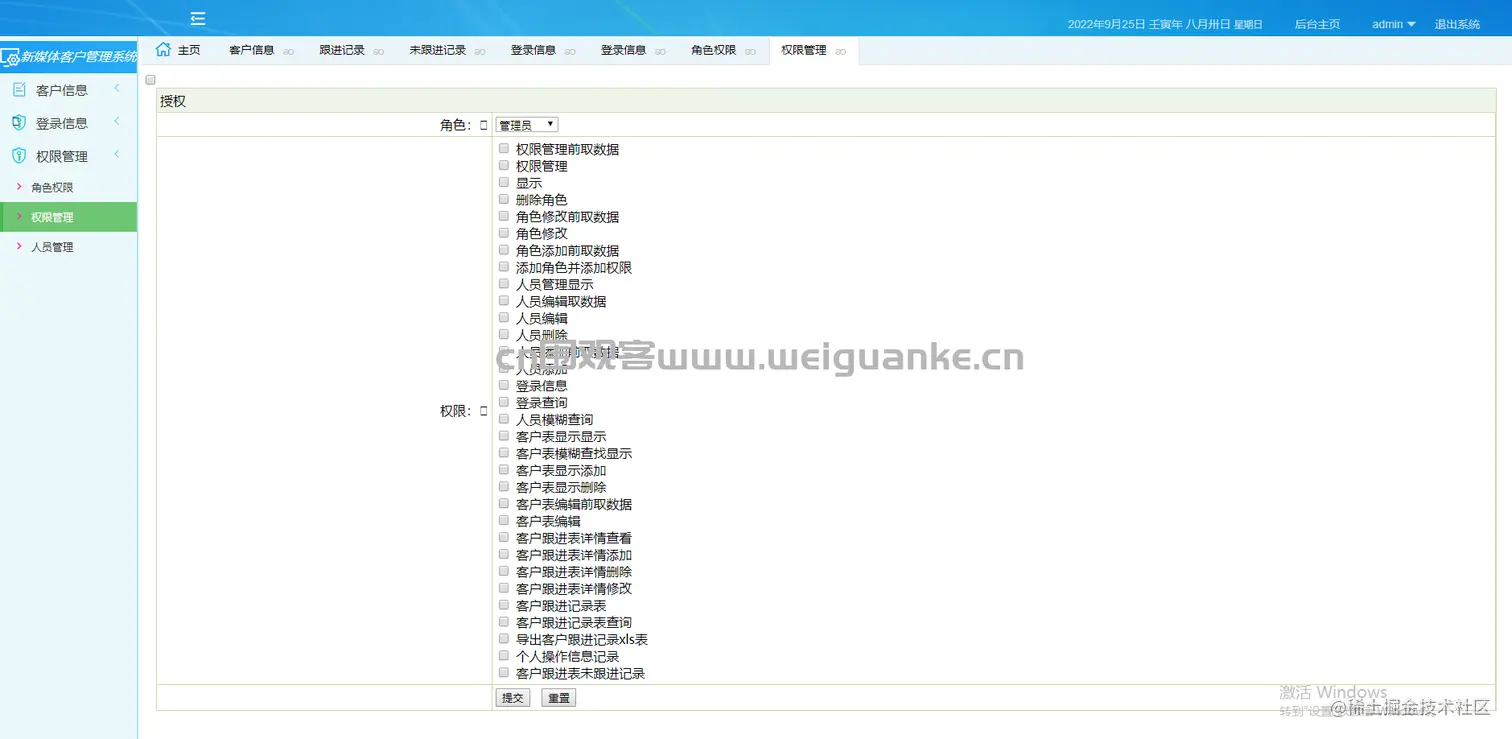1512x739 pixels.
Task: Check the 权限管理前取数据 checkbox
Action: [x=504, y=148]
